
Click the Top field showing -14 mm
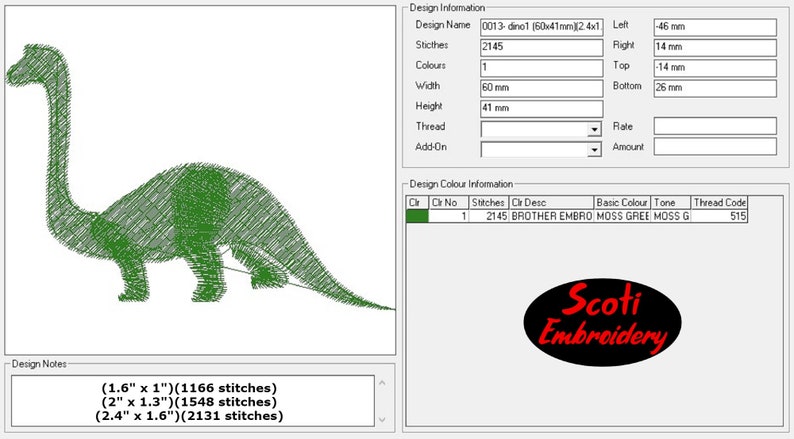click(714, 67)
